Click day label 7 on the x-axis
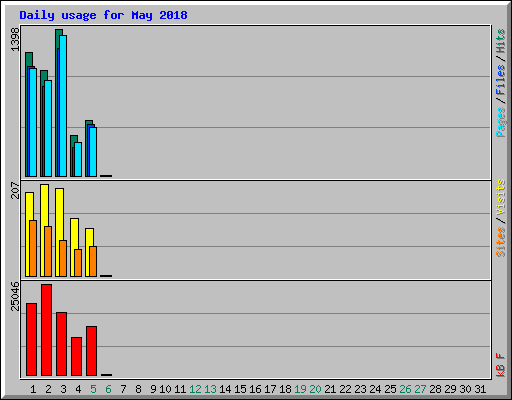Viewport: 512px width, 400px height. pyautogui.click(x=123, y=389)
